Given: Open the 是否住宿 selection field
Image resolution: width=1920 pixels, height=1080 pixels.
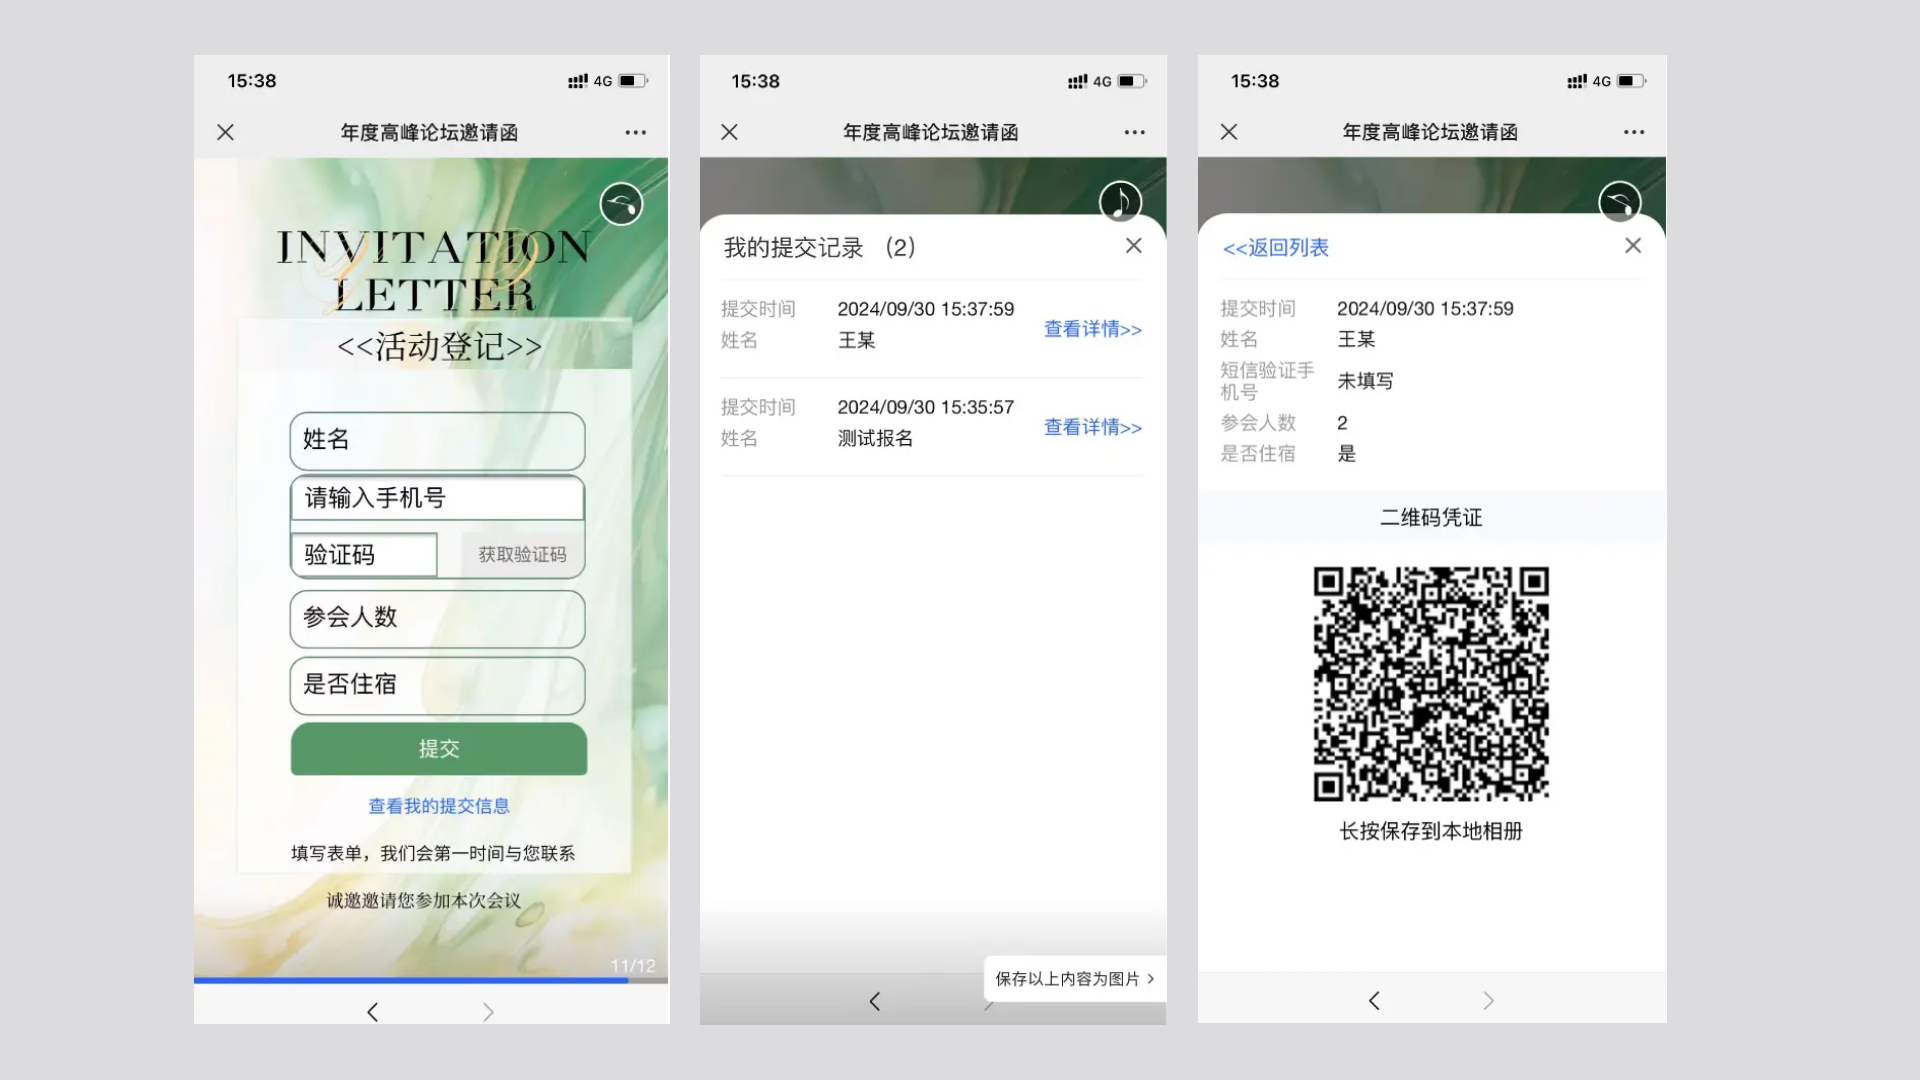Looking at the screenshot, I should click(437, 685).
